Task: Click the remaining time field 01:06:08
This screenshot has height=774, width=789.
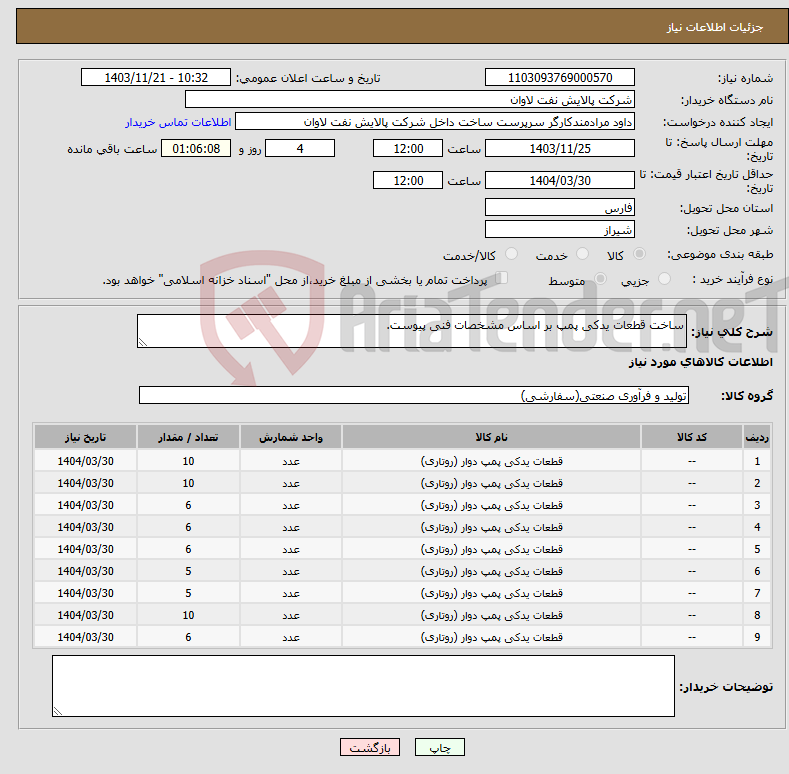Action: click(x=196, y=148)
